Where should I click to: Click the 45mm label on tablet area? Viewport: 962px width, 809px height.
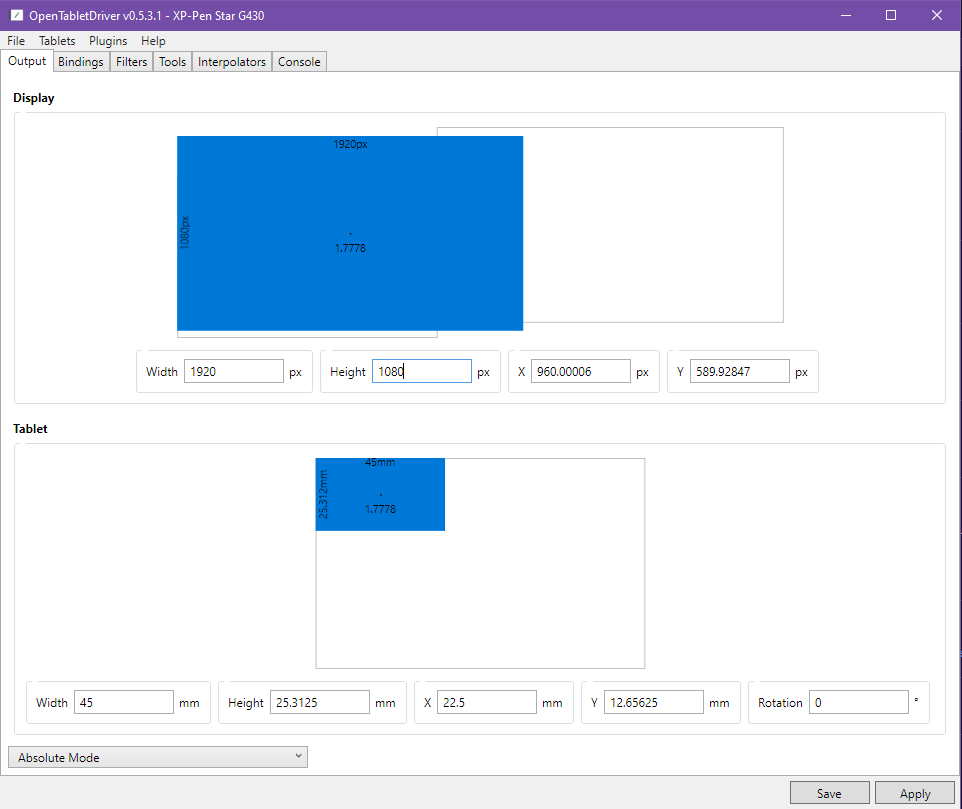click(380, 462)
